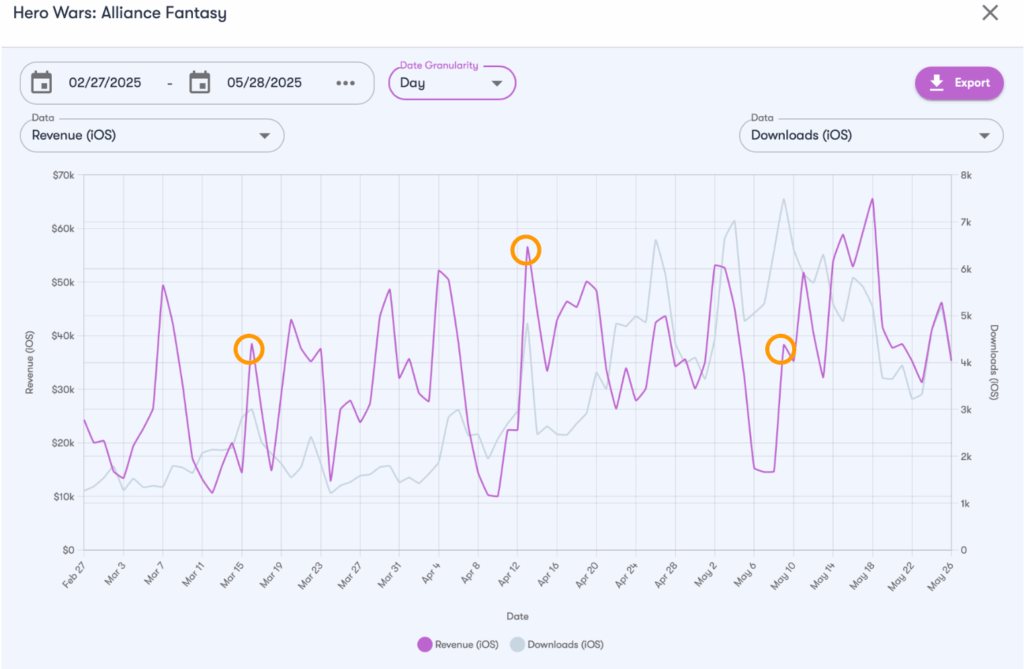Click the Hero Wars: Alliance Fantasy title
The image size is (1024, 669).
pyautogui.click(x=120, y=14)
